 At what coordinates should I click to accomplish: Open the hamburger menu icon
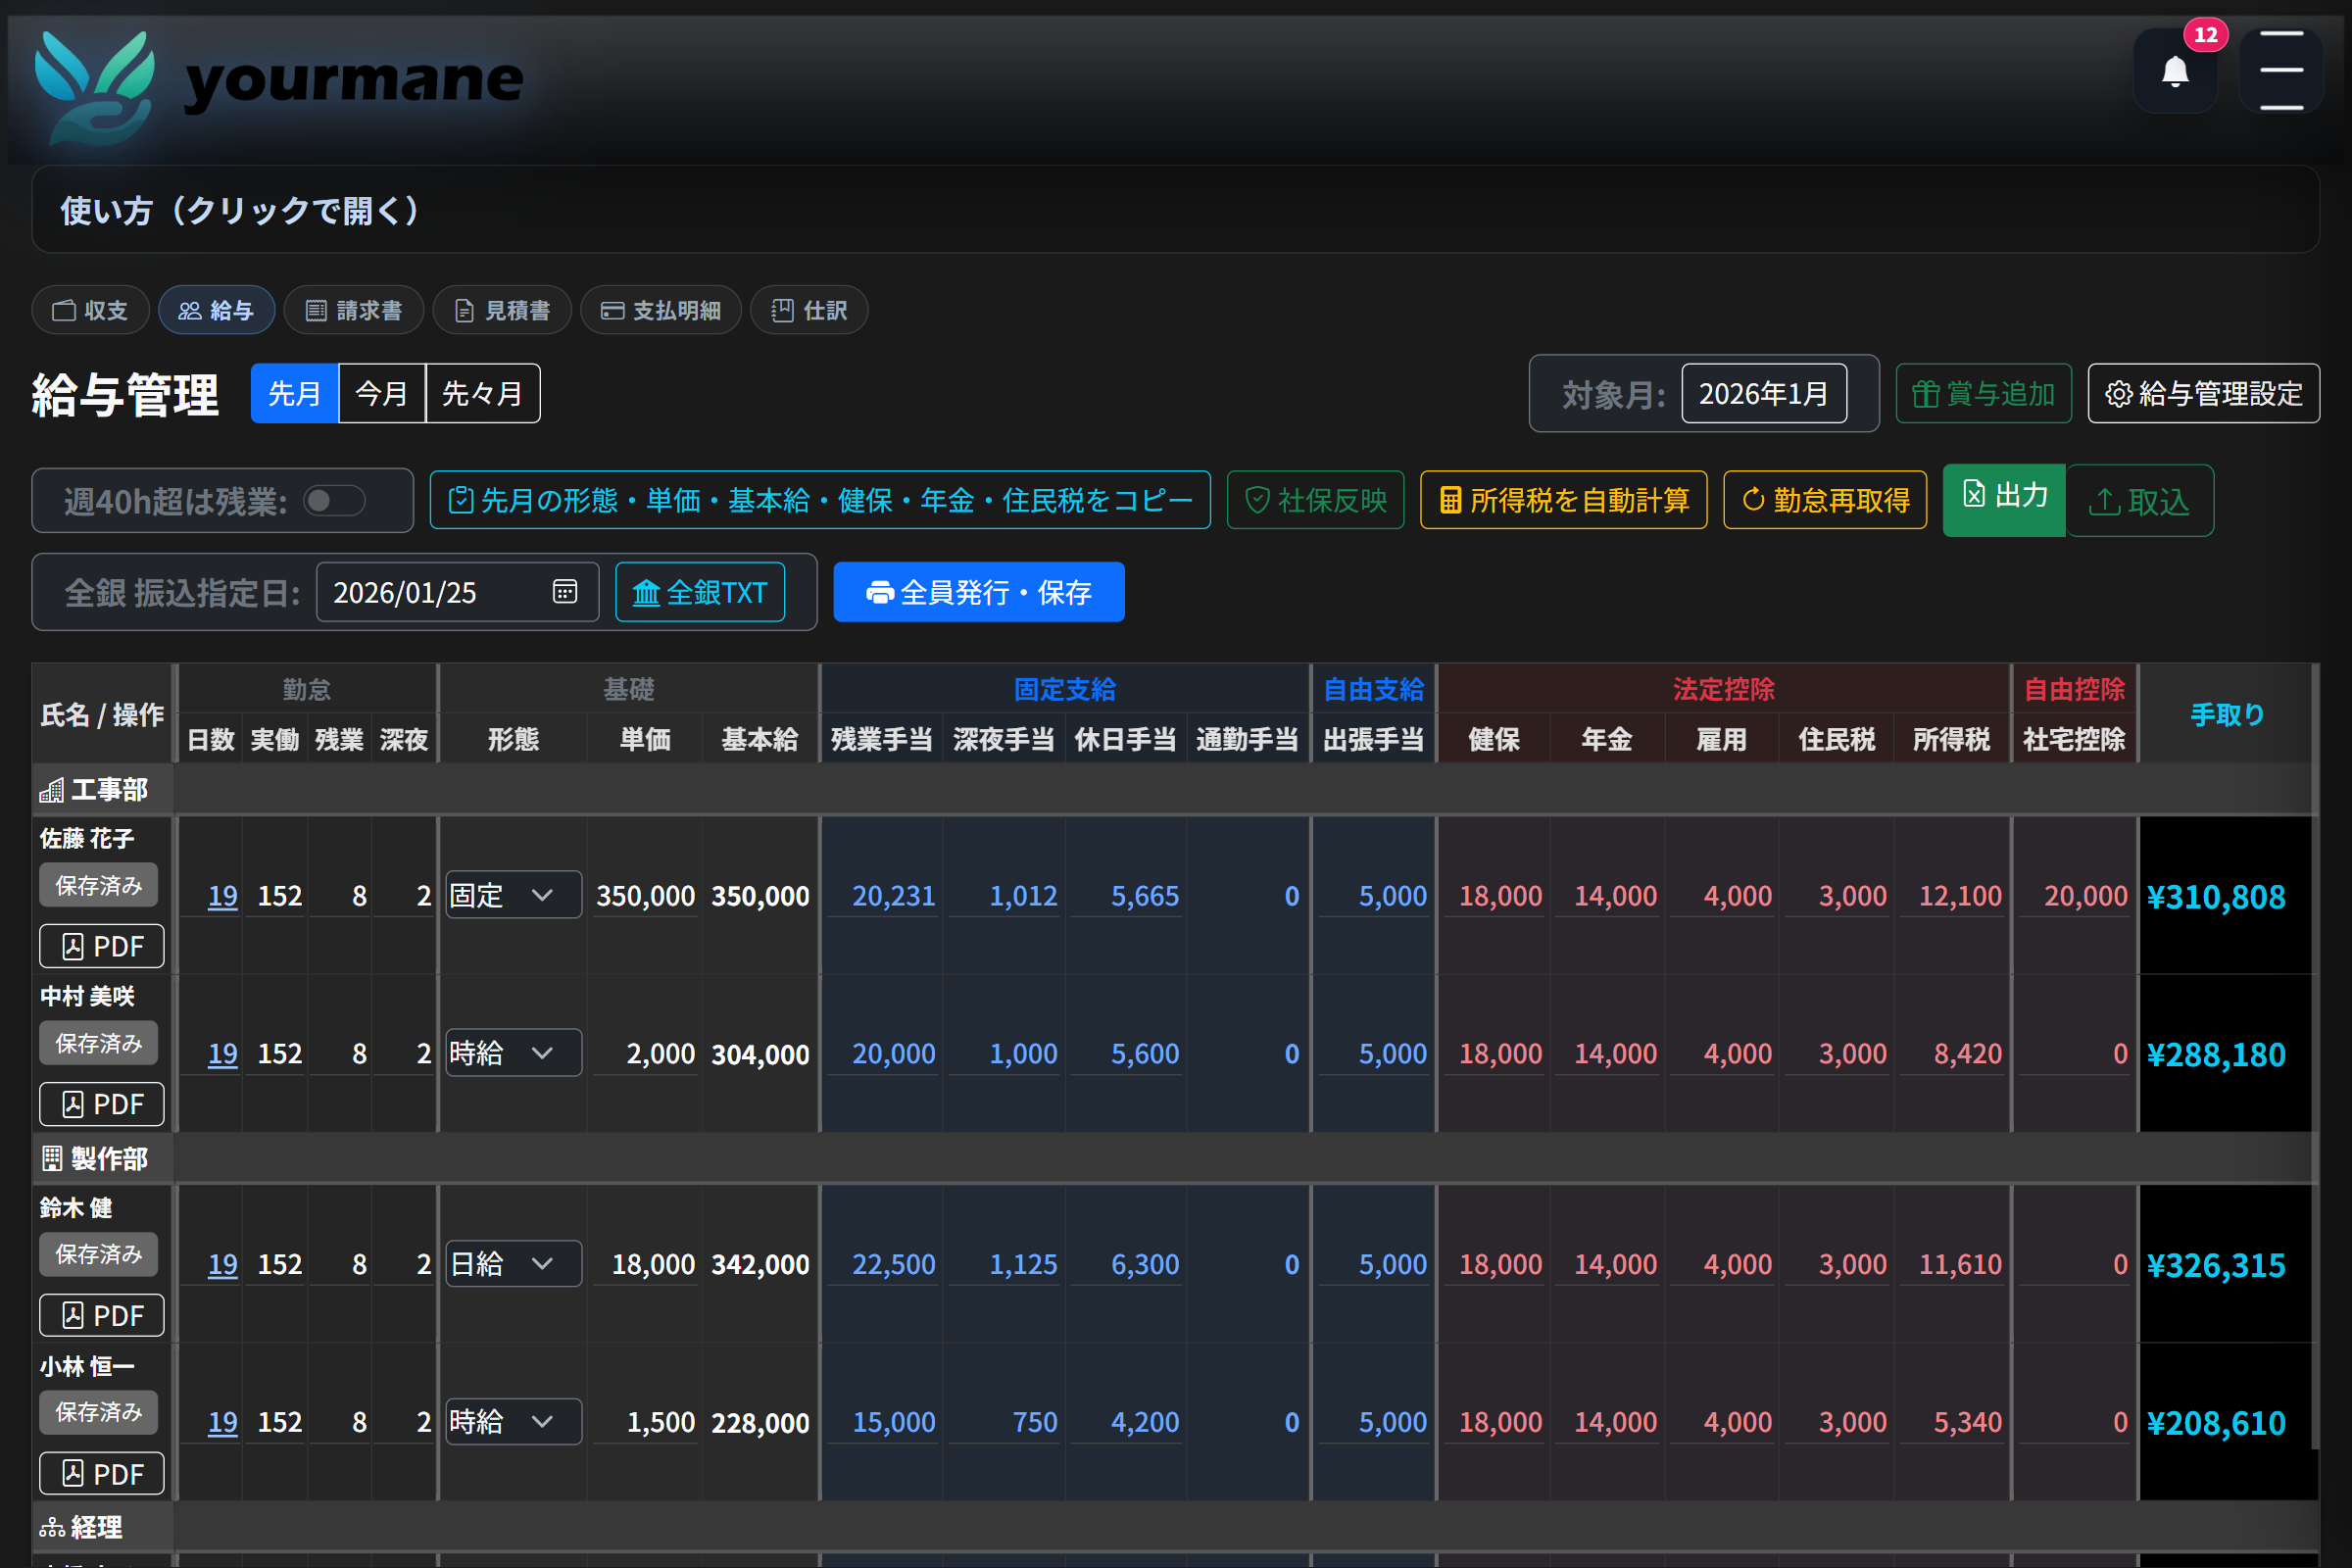(2280, 70)
